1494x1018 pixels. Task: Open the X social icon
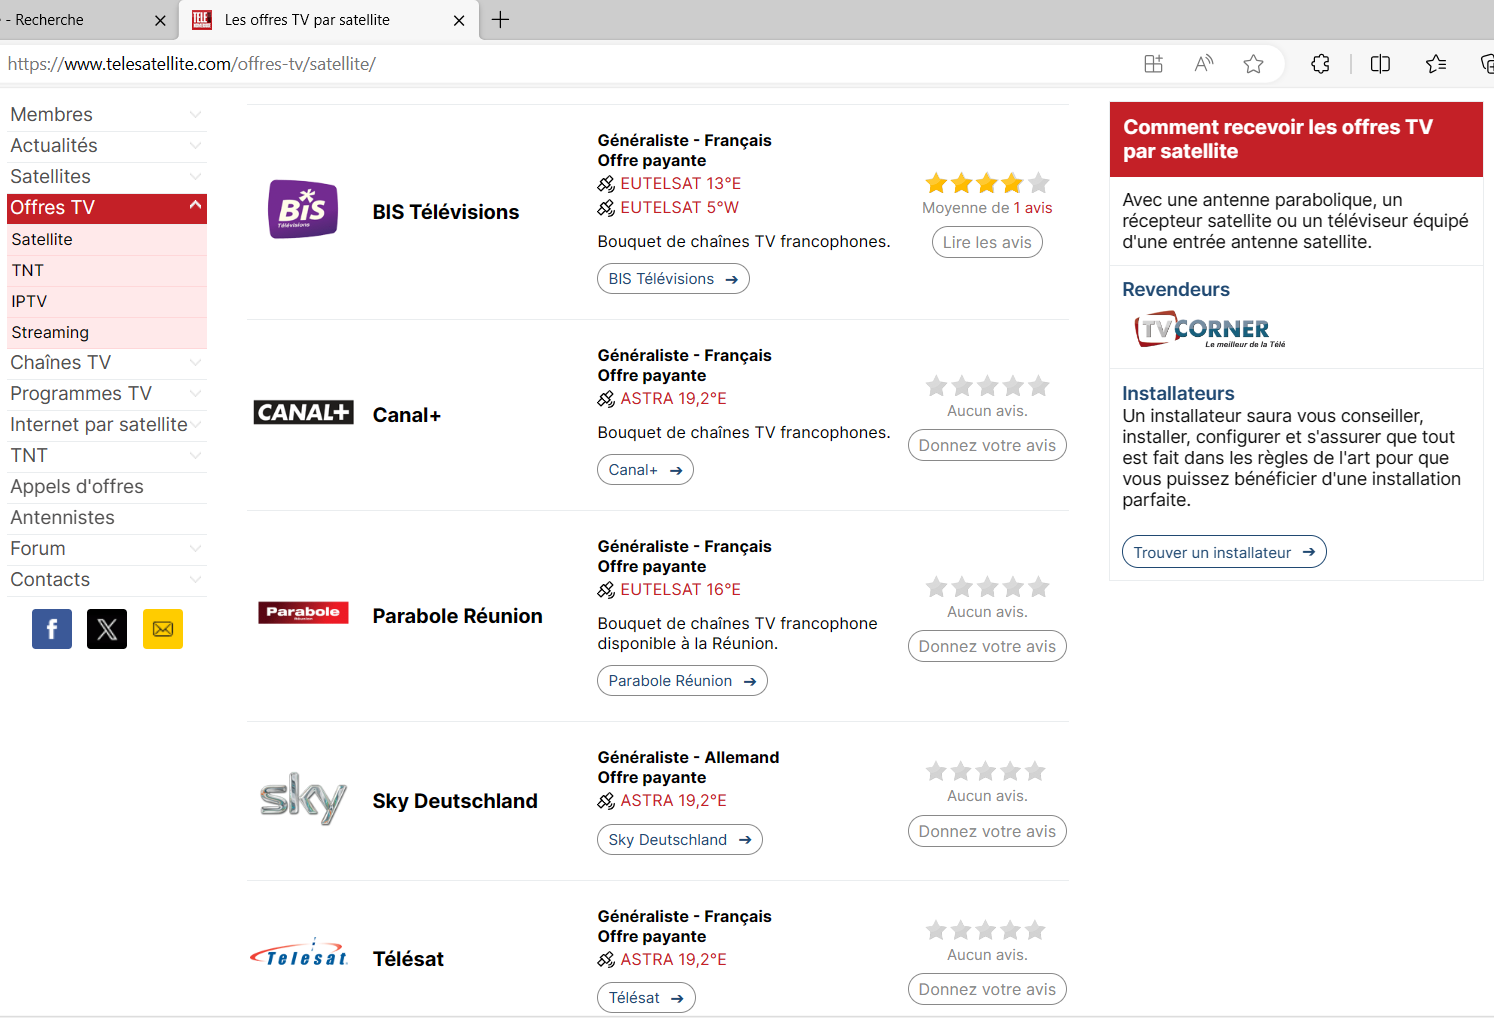pos(107,629)
